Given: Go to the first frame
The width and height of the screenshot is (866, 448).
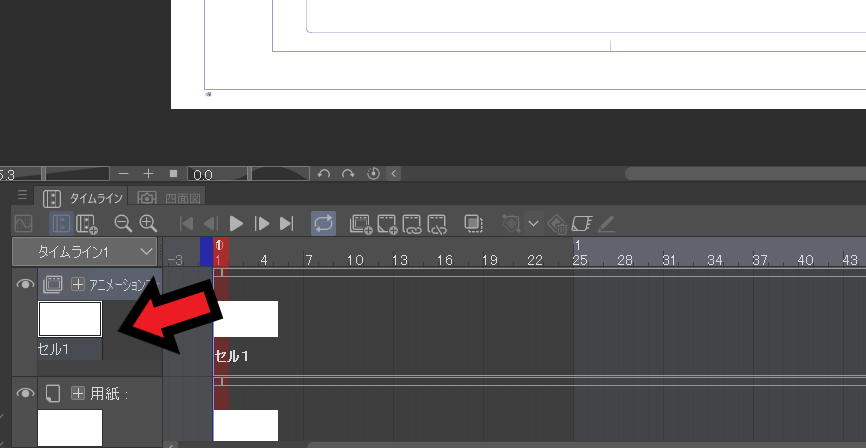Looking at the screenshot, I should click(x=187, y=224).
